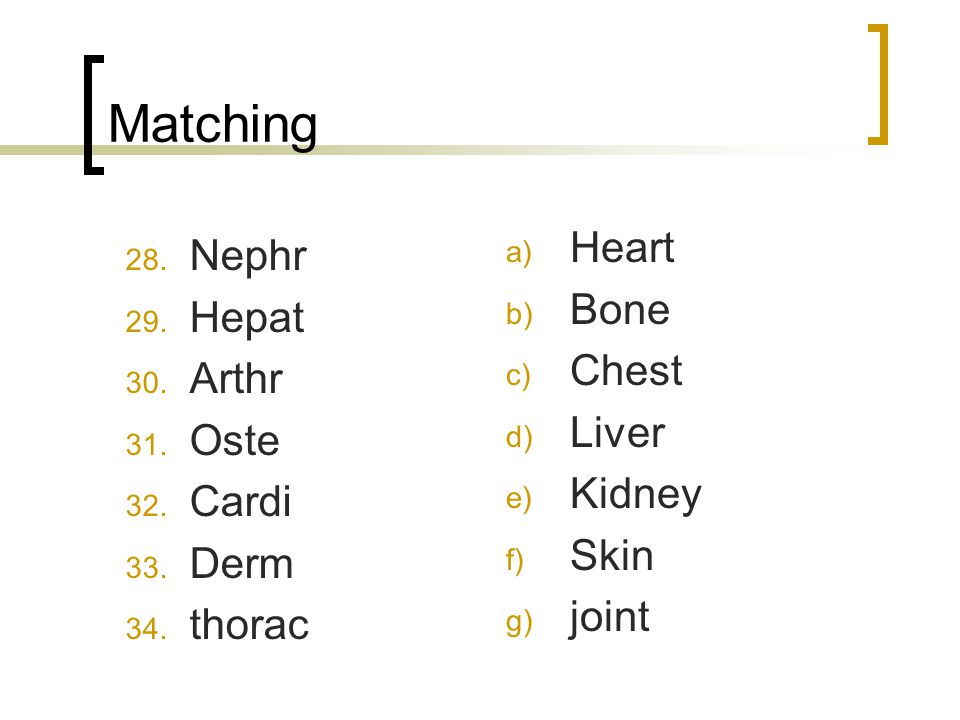Click the answer Bone
The width and height of the screenshot is (960, 720).
pyautogui.click(x=620, y=309)
